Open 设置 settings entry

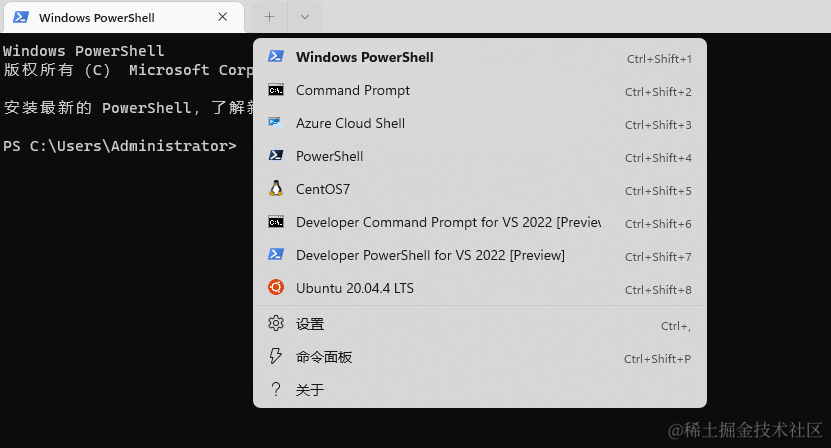(480, 324)
